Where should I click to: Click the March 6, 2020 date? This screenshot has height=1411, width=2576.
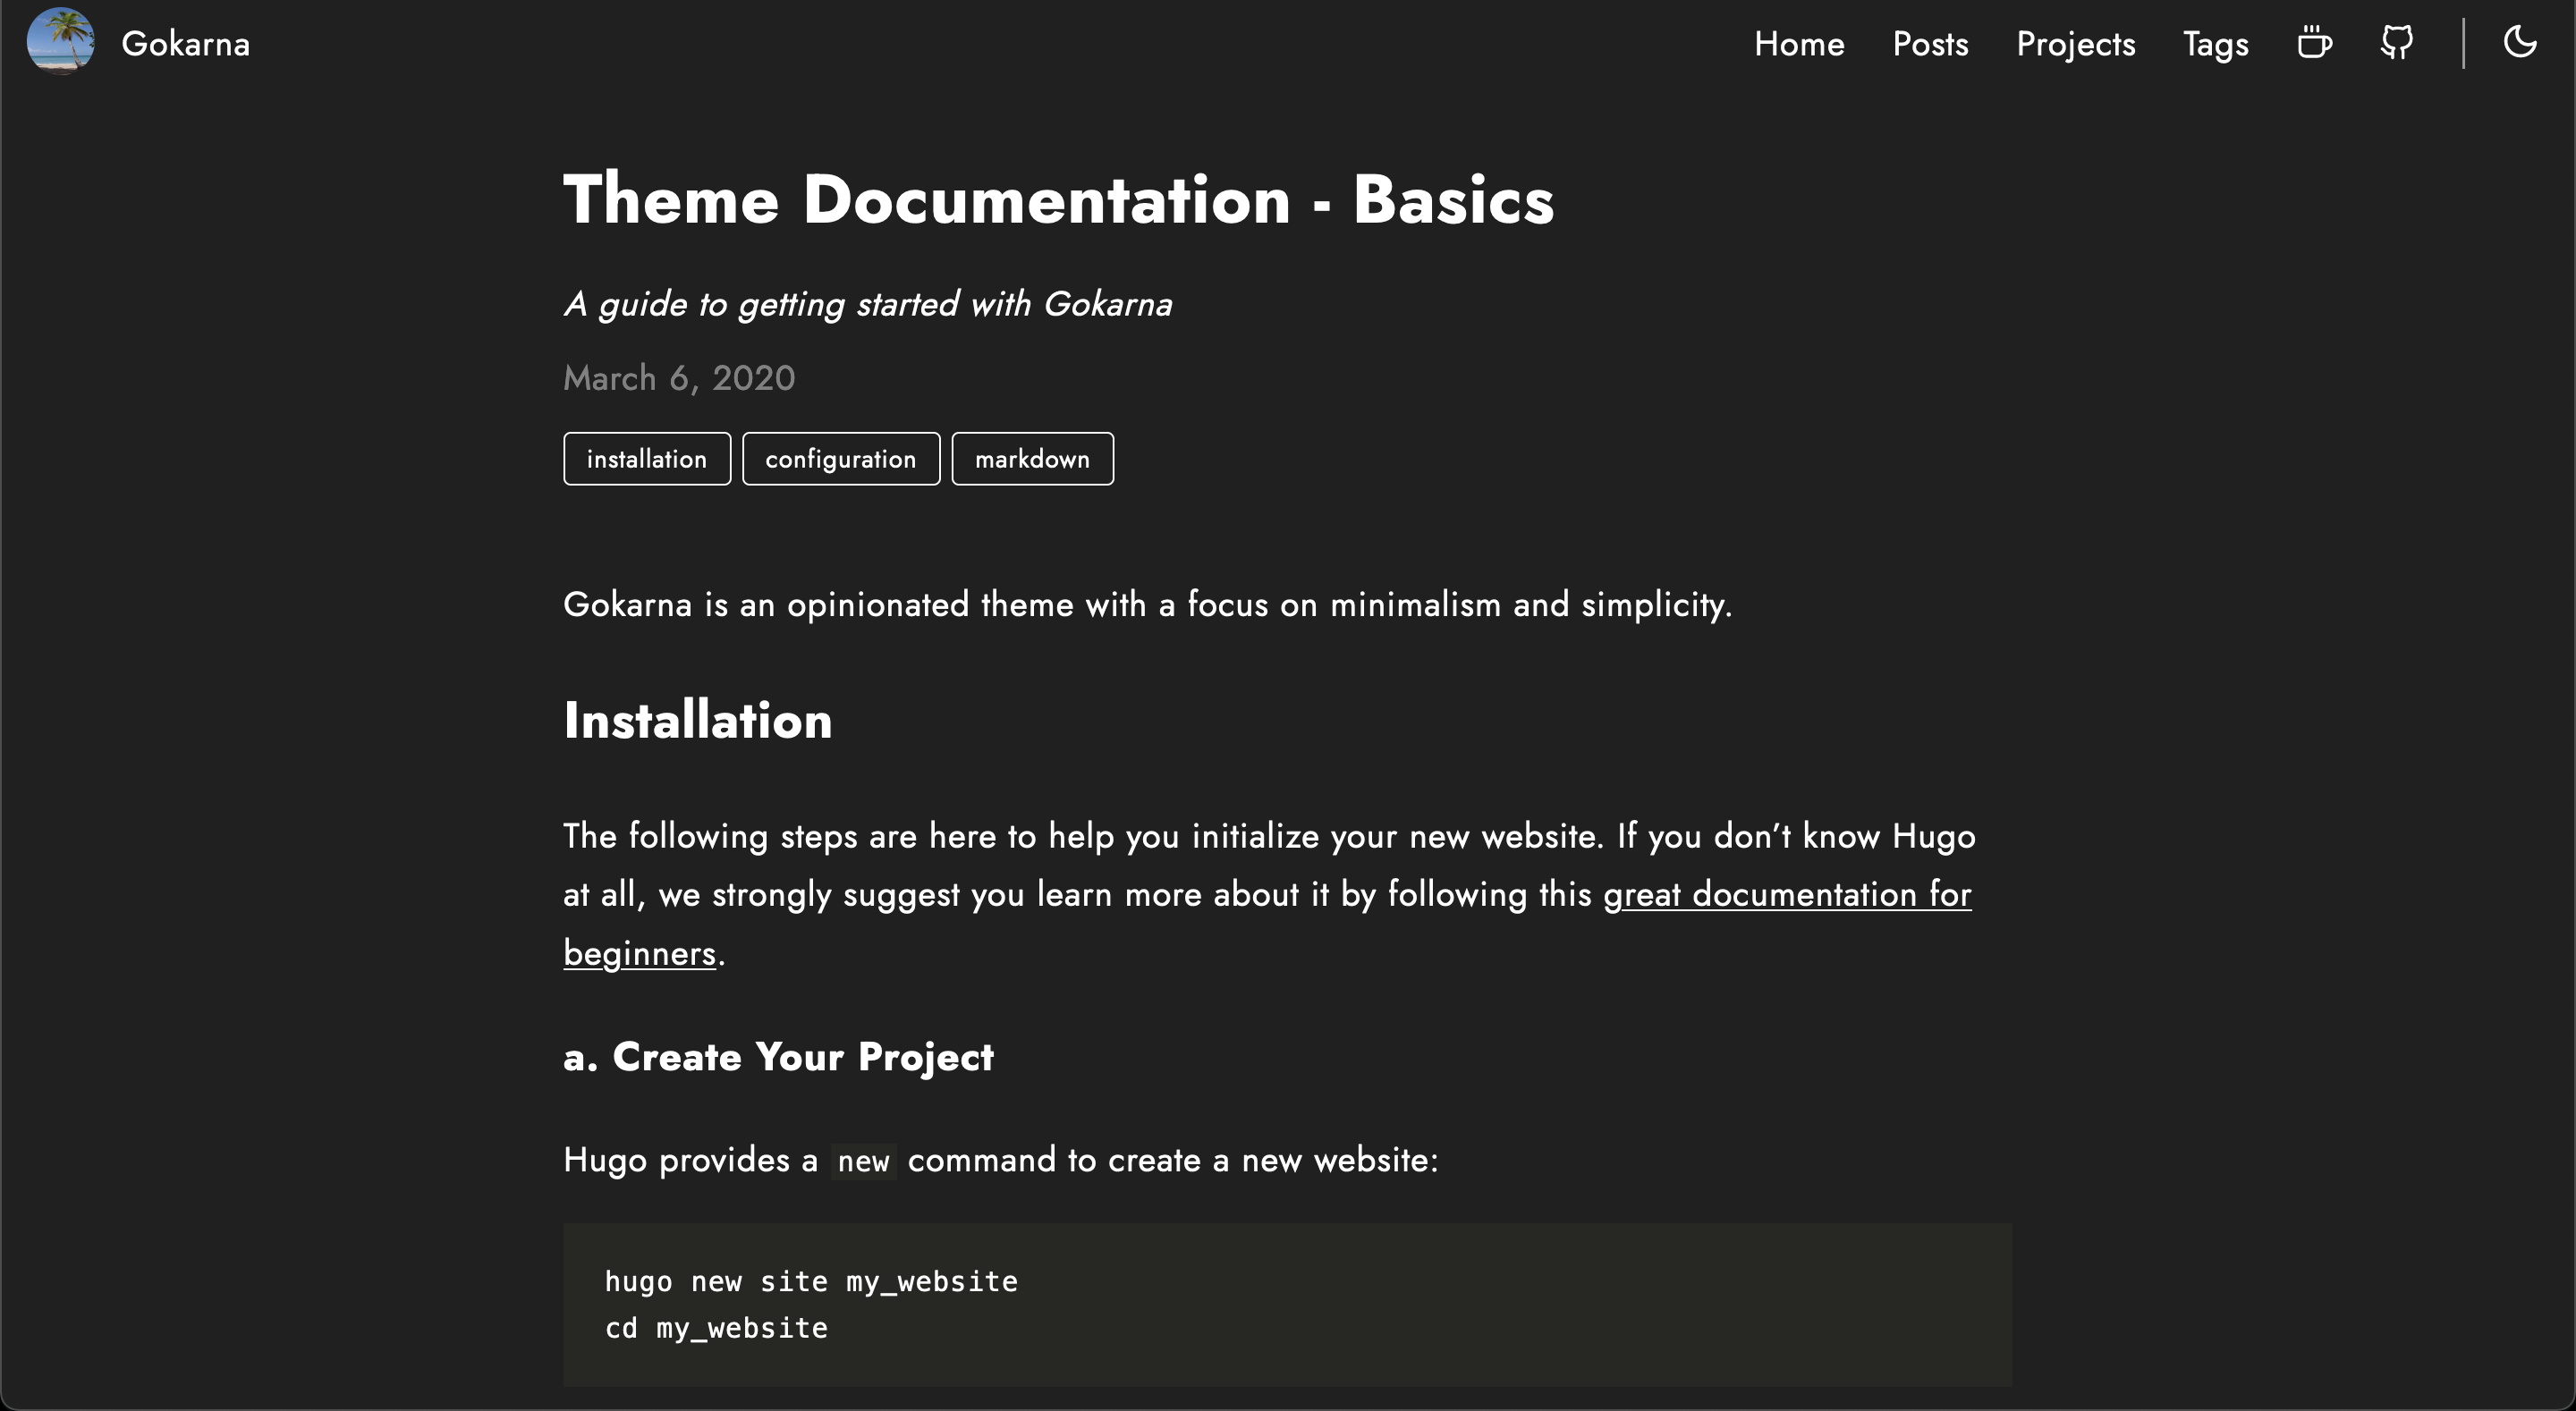[679, 378]
